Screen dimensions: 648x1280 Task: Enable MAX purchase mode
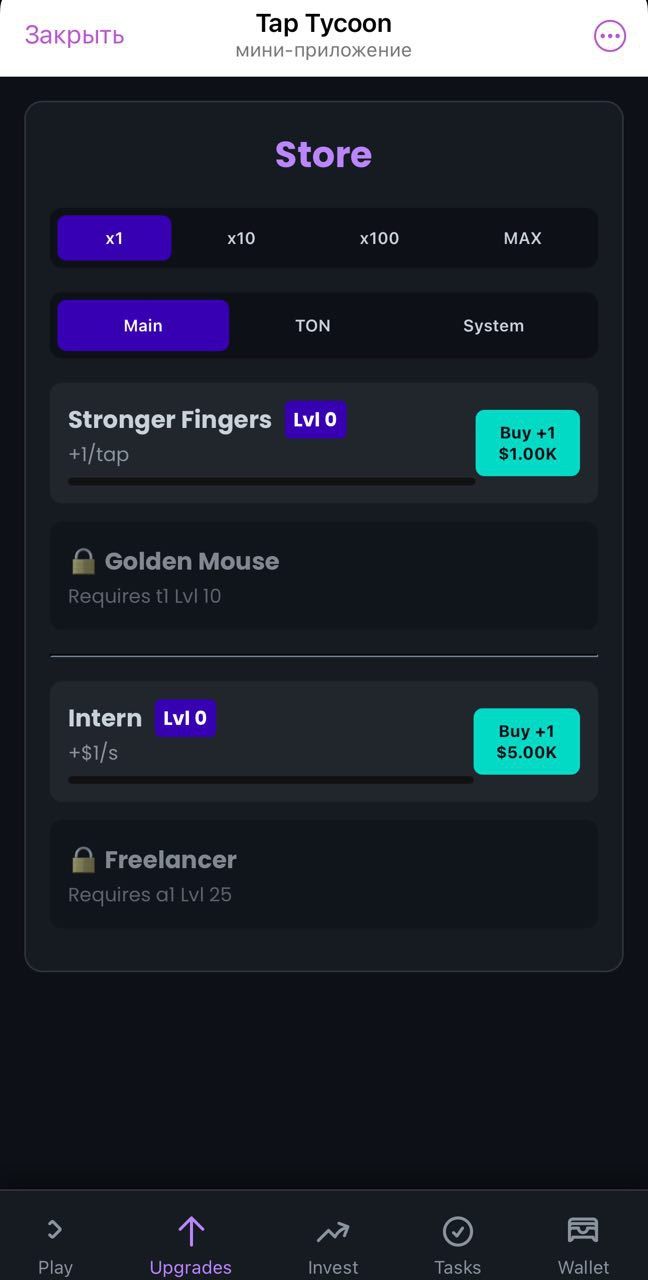[521, 238]
